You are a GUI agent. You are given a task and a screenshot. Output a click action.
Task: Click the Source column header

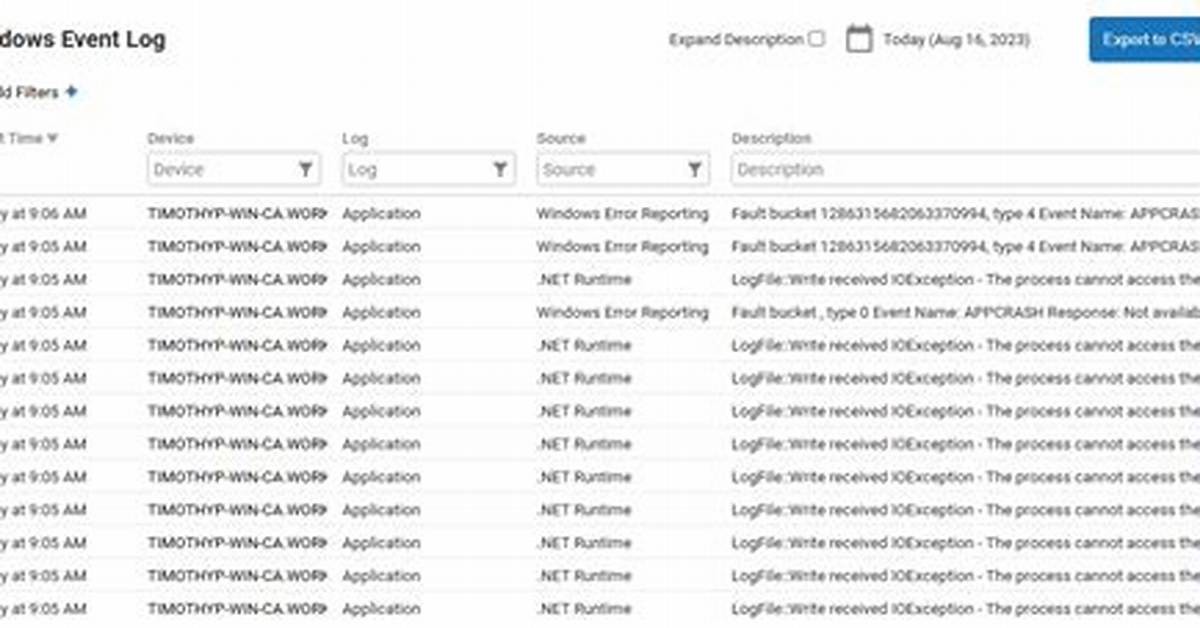tap(561, 138)
